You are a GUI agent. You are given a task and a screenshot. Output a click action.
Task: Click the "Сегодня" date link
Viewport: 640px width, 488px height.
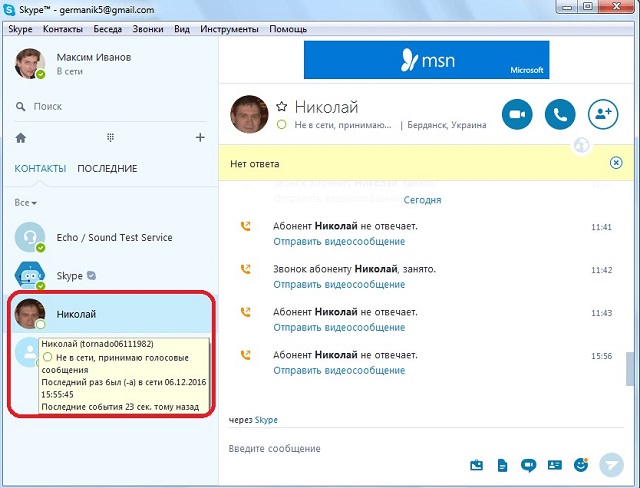(x=422, y=200)
